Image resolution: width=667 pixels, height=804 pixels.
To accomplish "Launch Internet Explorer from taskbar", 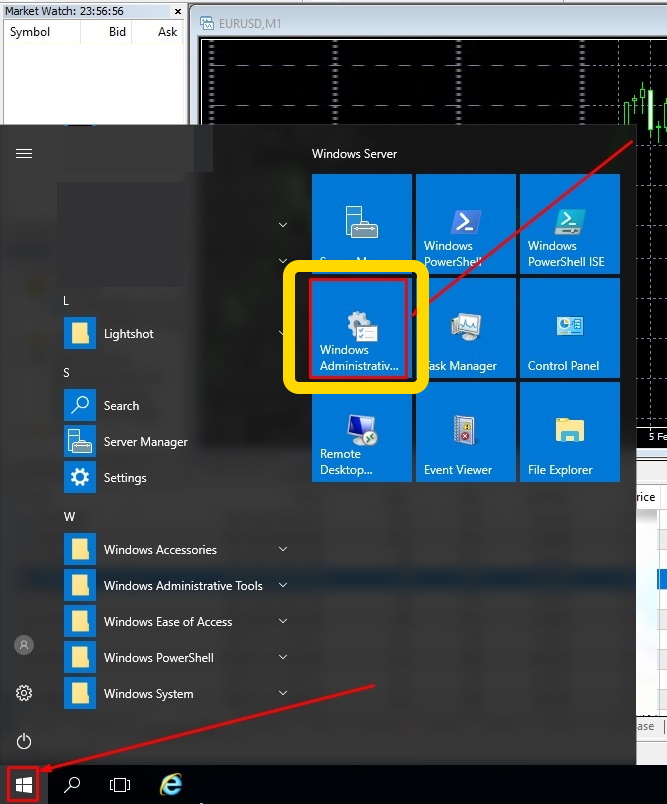I will tap(171, 785).
